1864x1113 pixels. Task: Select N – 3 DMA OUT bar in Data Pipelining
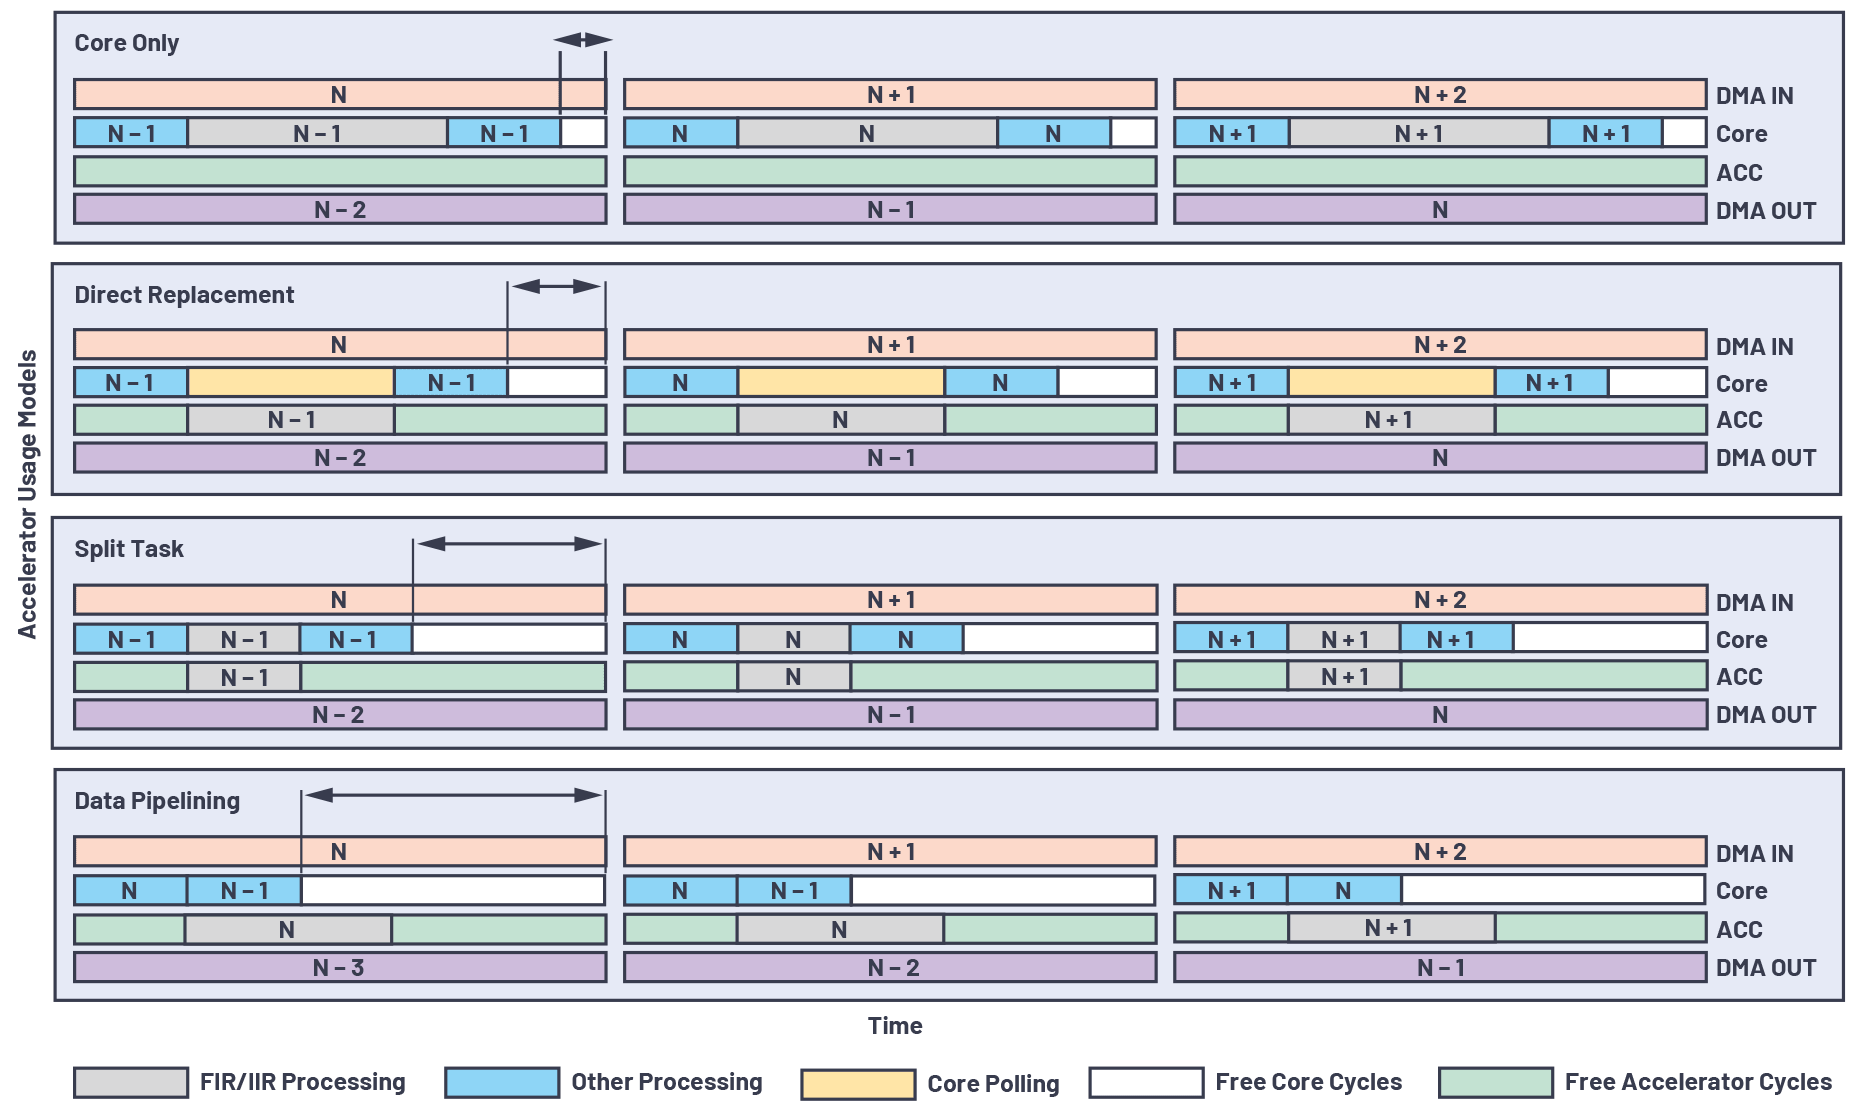[340, 968]
